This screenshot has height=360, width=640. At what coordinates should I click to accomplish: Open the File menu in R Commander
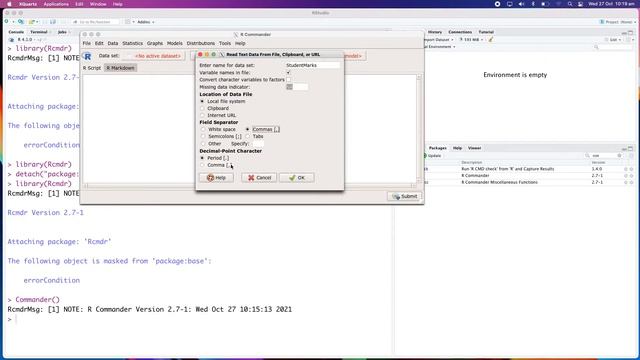click(x=87, y=43)
